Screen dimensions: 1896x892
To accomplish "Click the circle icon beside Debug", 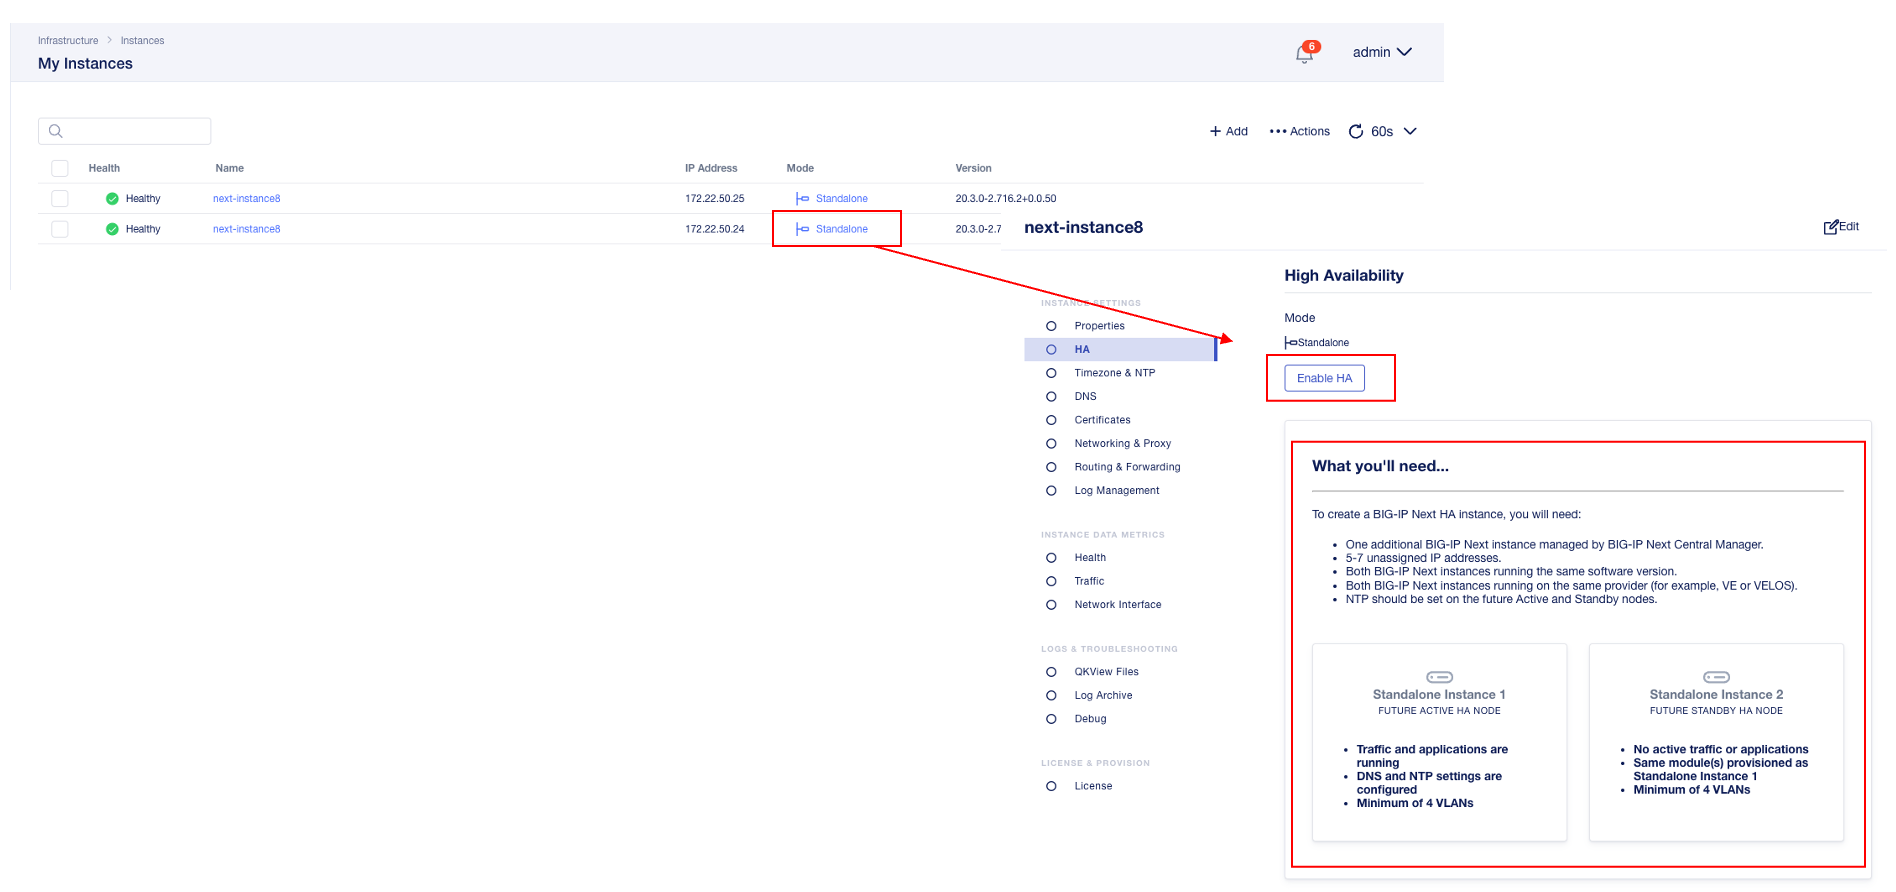I will pyautogui.click(x=1051, y=719).
